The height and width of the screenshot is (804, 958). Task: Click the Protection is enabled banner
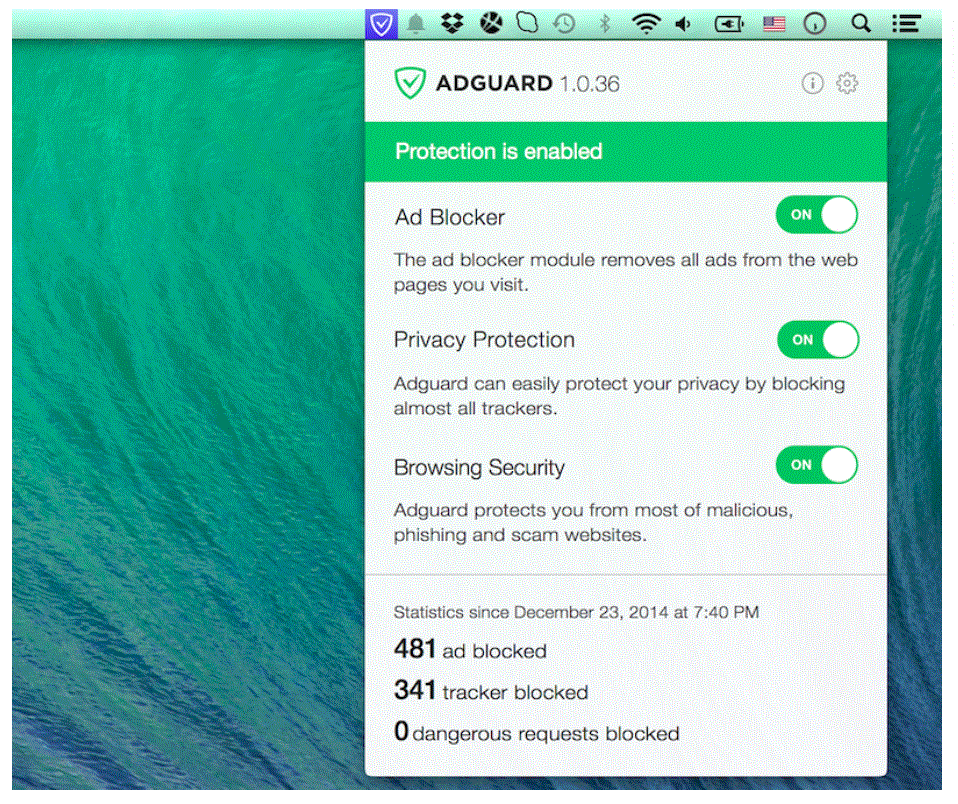tap(626, 152)
